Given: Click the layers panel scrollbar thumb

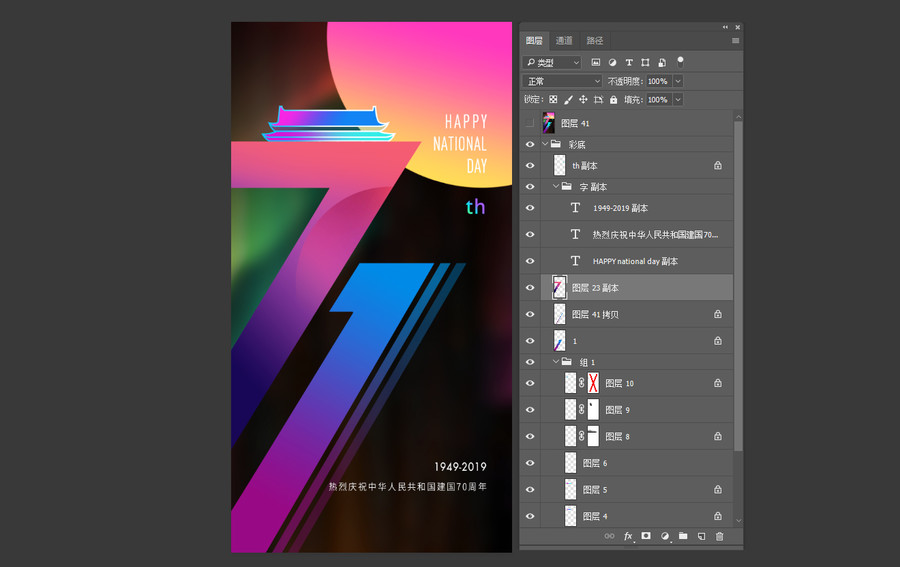Looking at the screenshot, I should [x=738, y=285].
